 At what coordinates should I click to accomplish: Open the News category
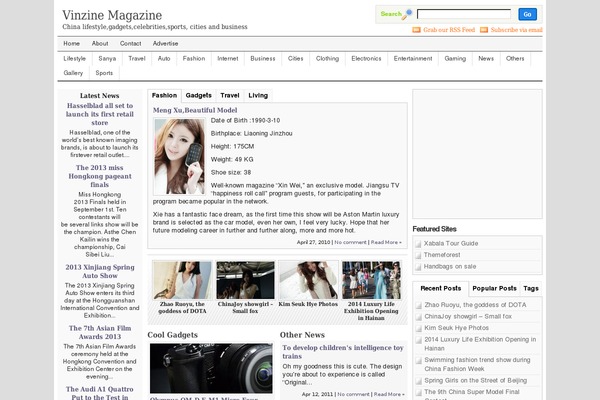[486, 59]
